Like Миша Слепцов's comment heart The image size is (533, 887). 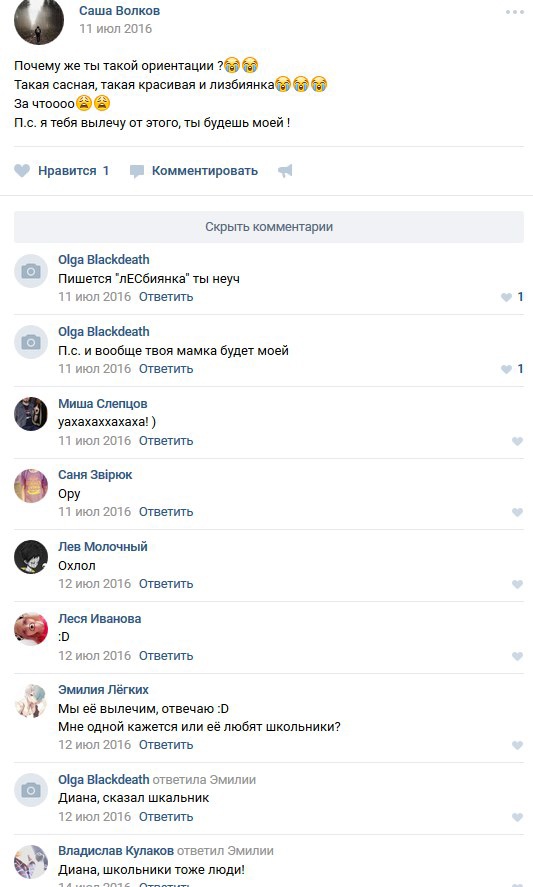[517, 441]
